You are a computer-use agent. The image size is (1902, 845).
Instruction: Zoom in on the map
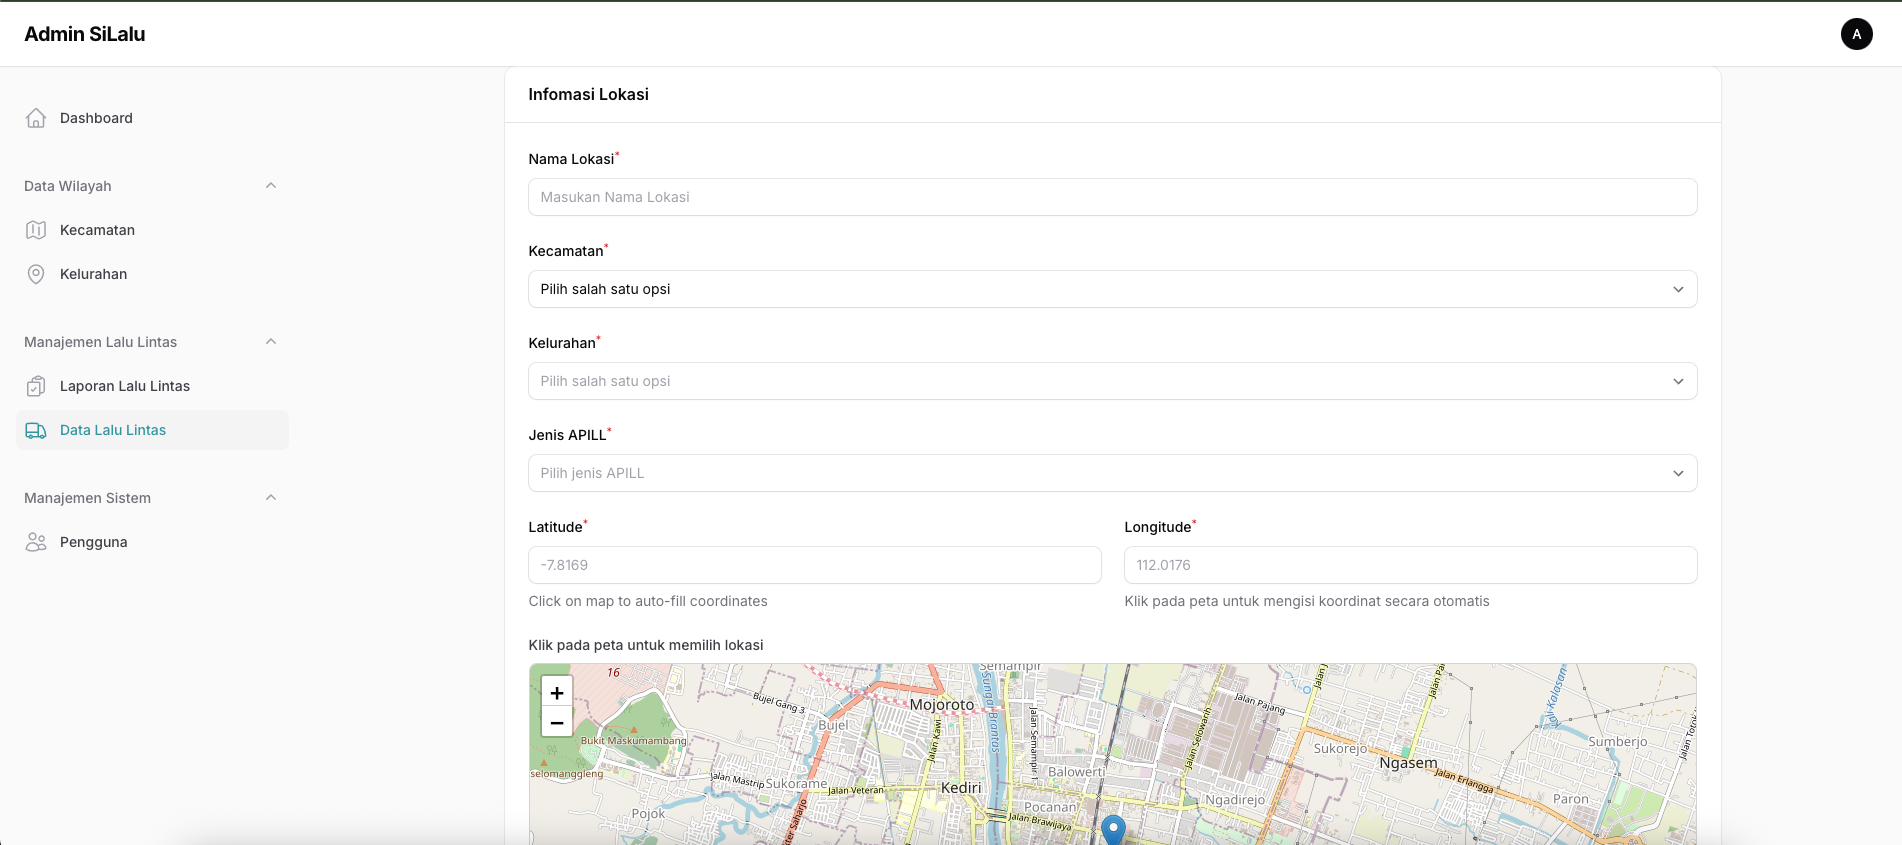click(557, 692)
